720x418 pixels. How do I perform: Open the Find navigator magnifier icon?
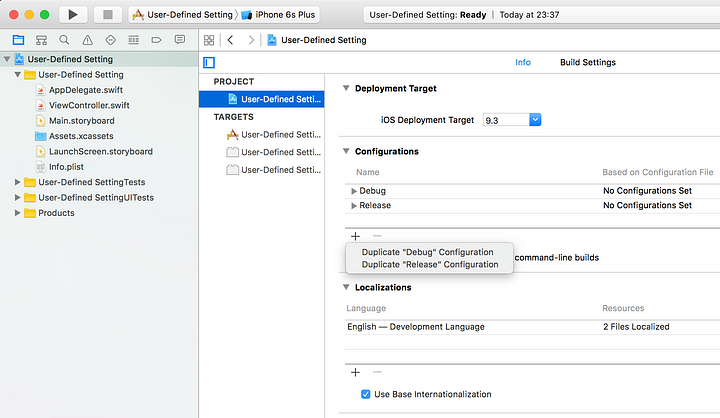tap(64, 40)
